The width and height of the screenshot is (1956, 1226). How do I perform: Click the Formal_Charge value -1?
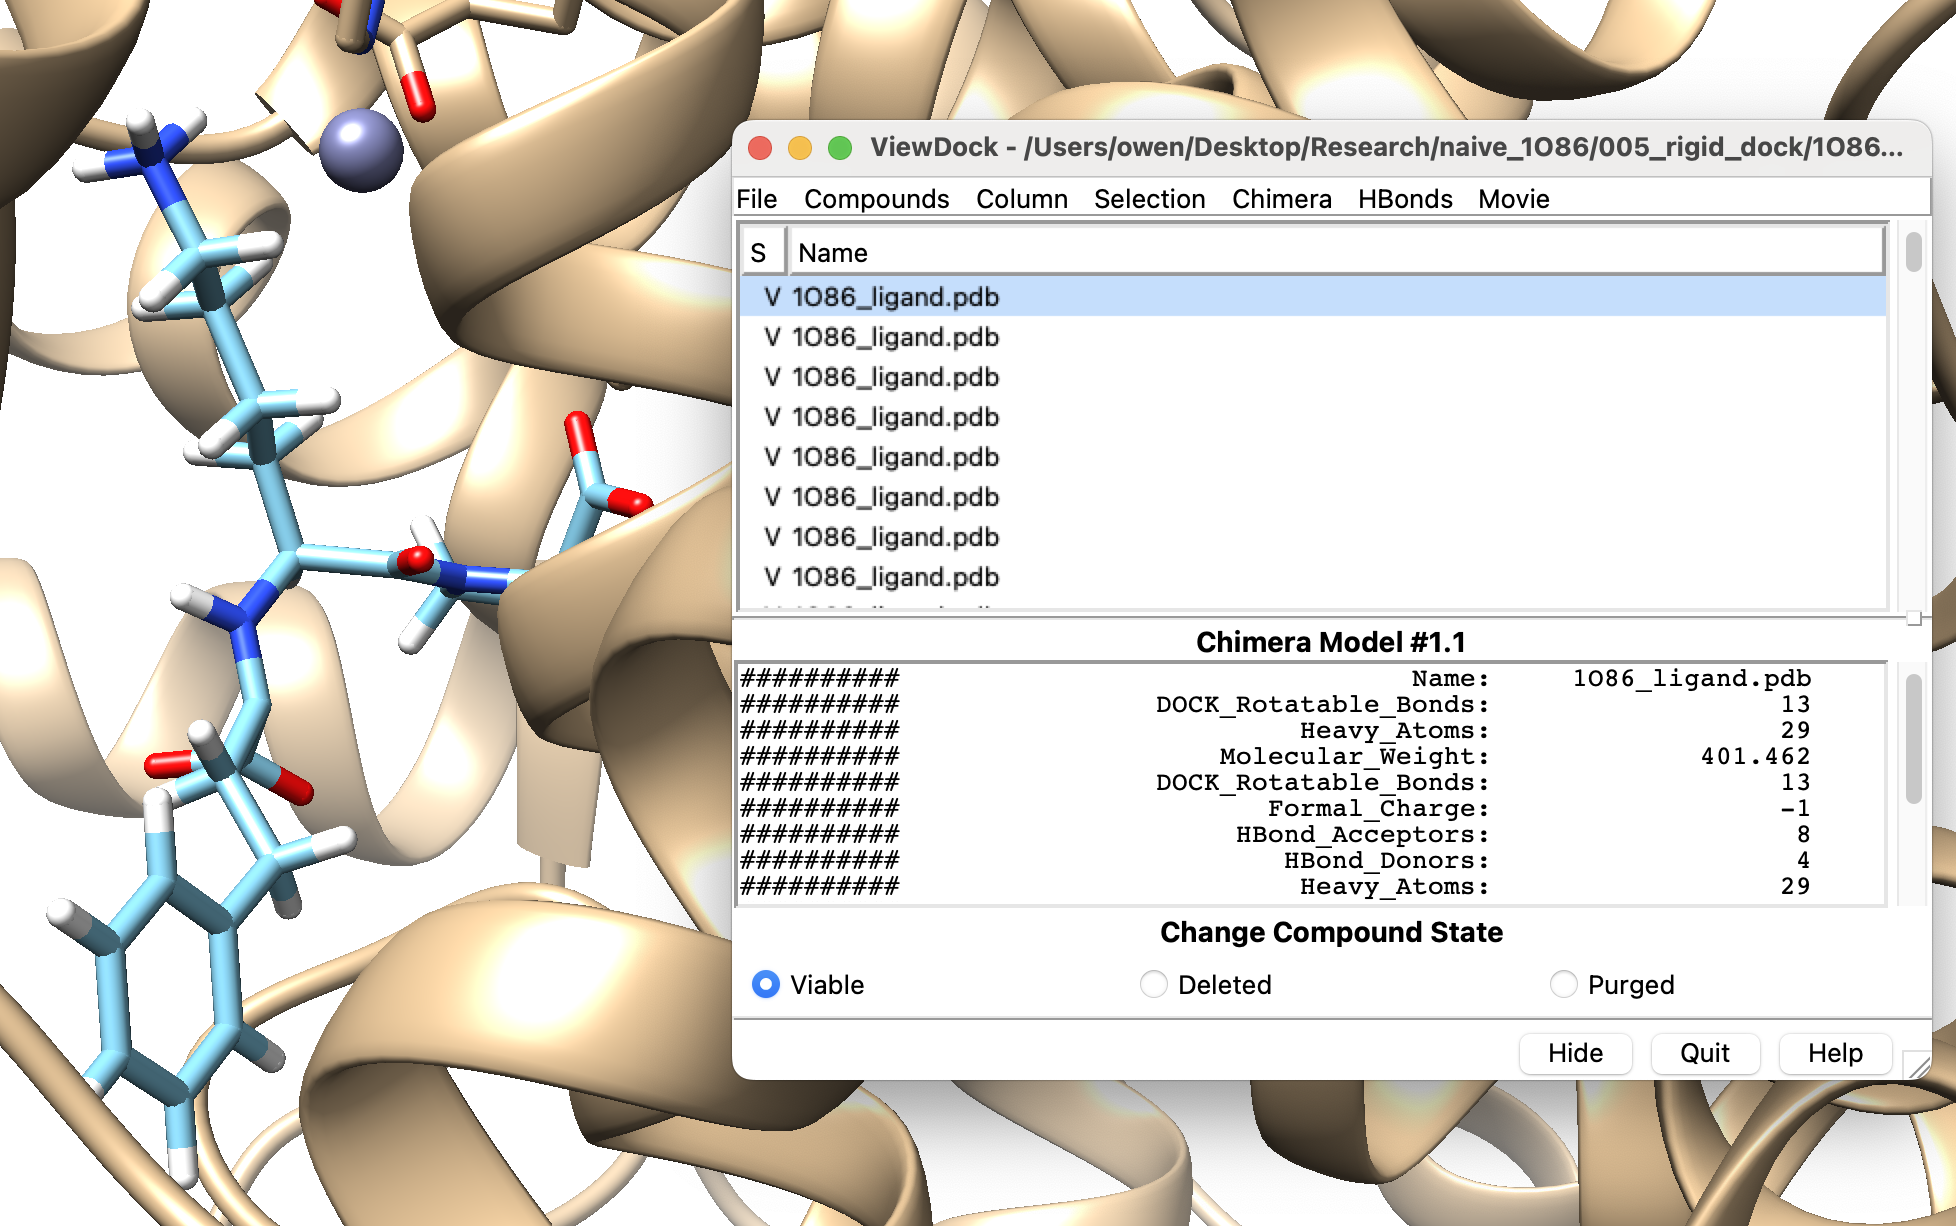point(1795,809)
